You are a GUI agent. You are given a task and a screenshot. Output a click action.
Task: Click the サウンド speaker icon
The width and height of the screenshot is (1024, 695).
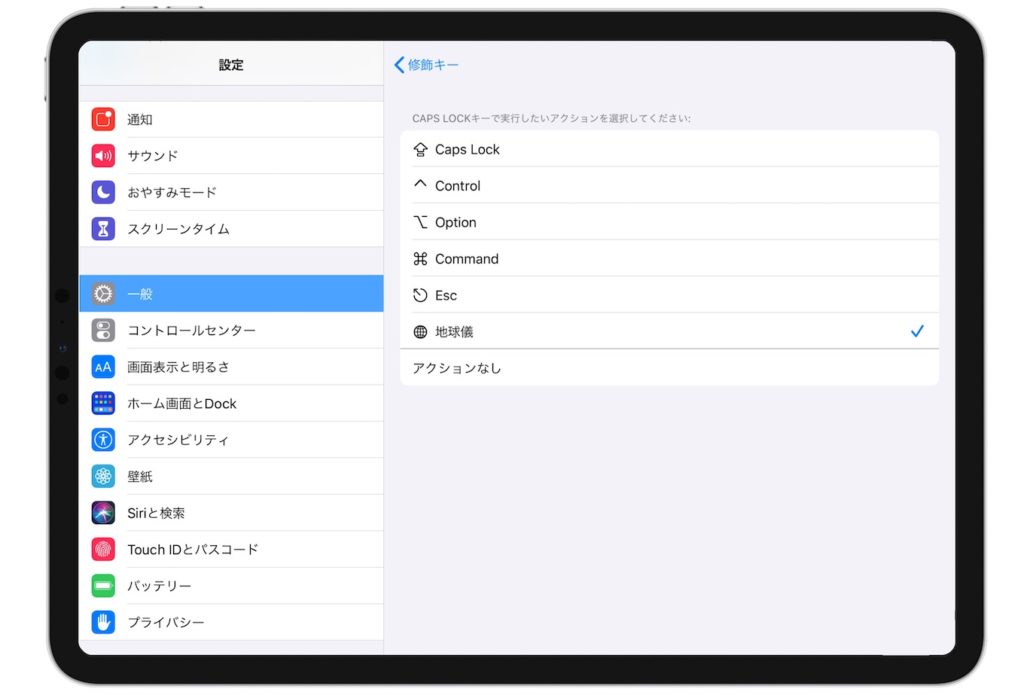pos(103,155)
